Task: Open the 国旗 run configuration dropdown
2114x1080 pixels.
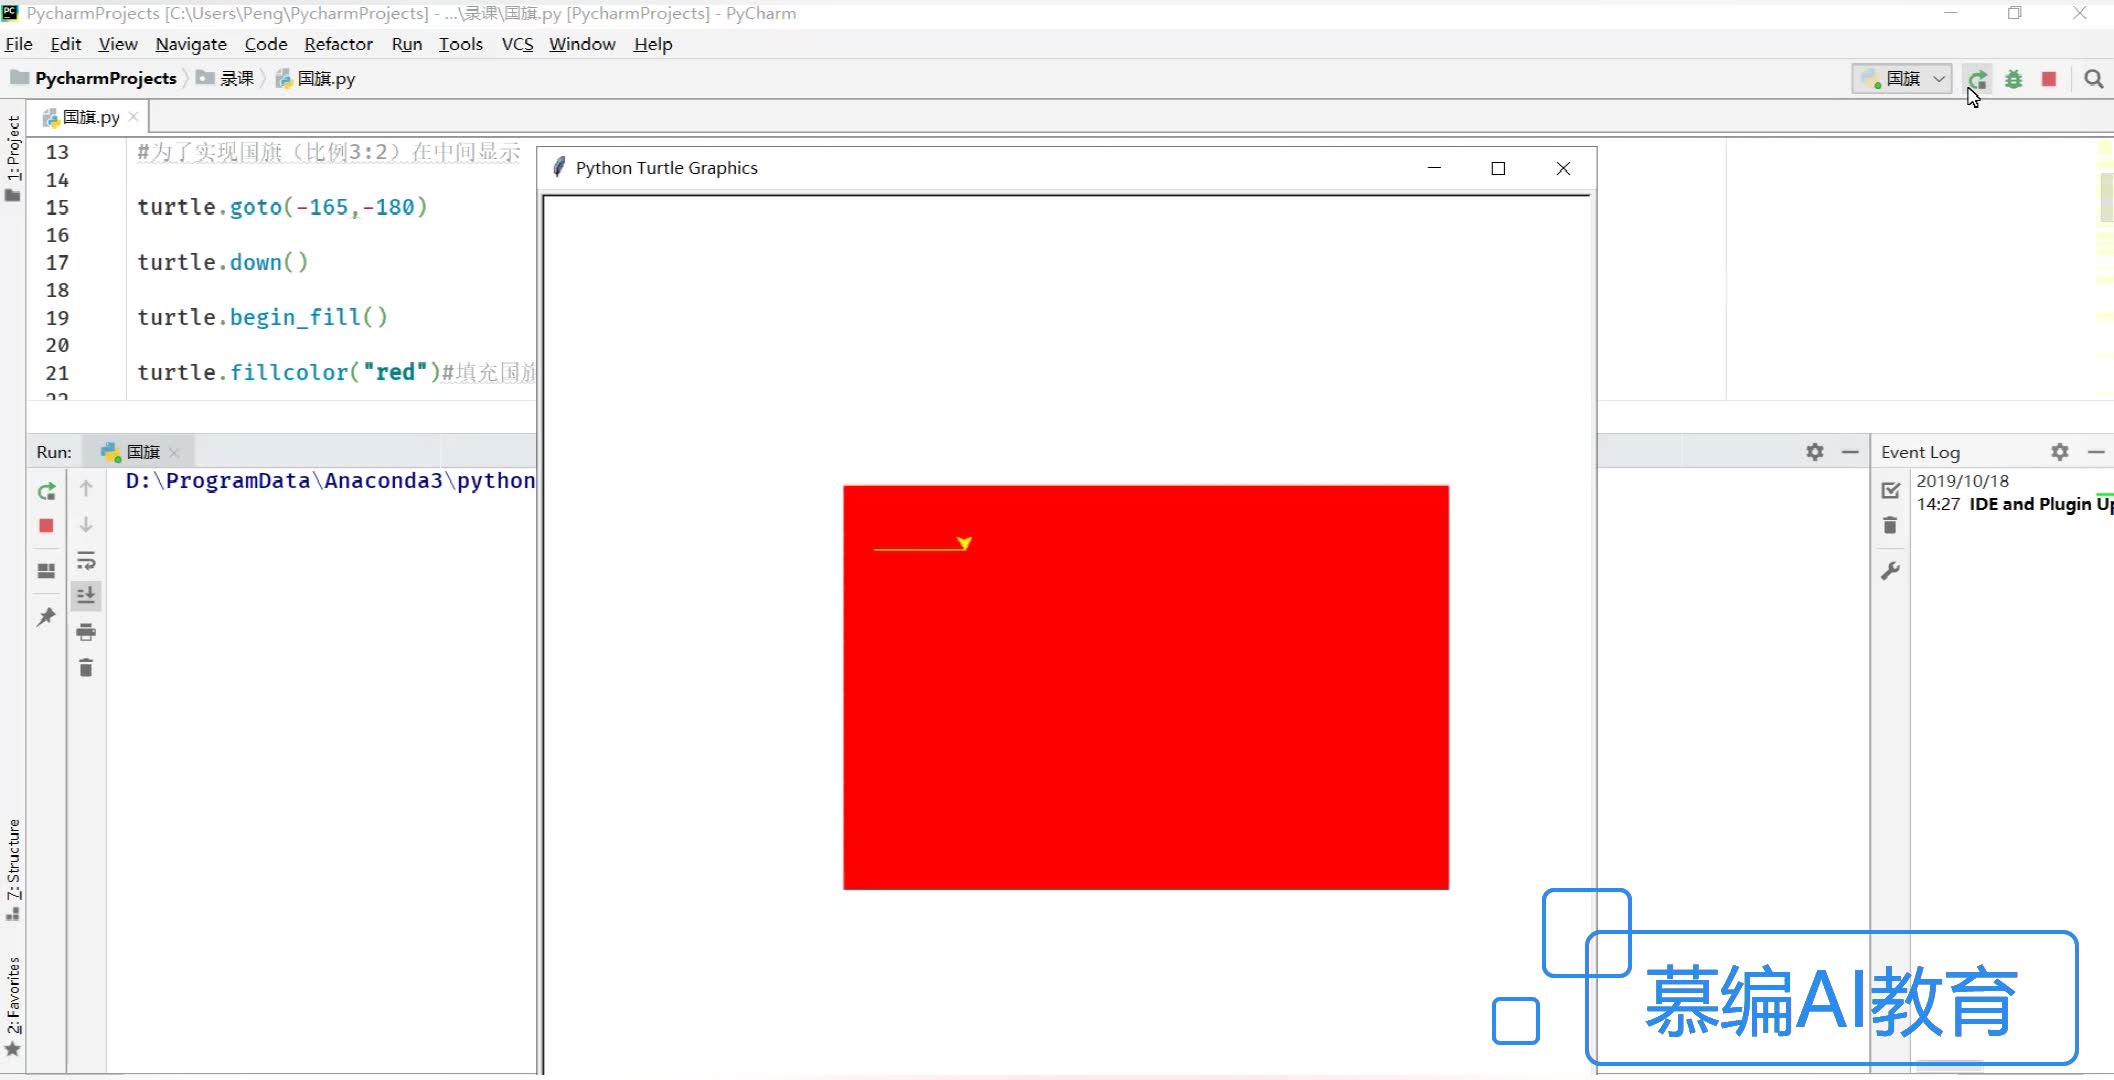Action: (1902, 79)
